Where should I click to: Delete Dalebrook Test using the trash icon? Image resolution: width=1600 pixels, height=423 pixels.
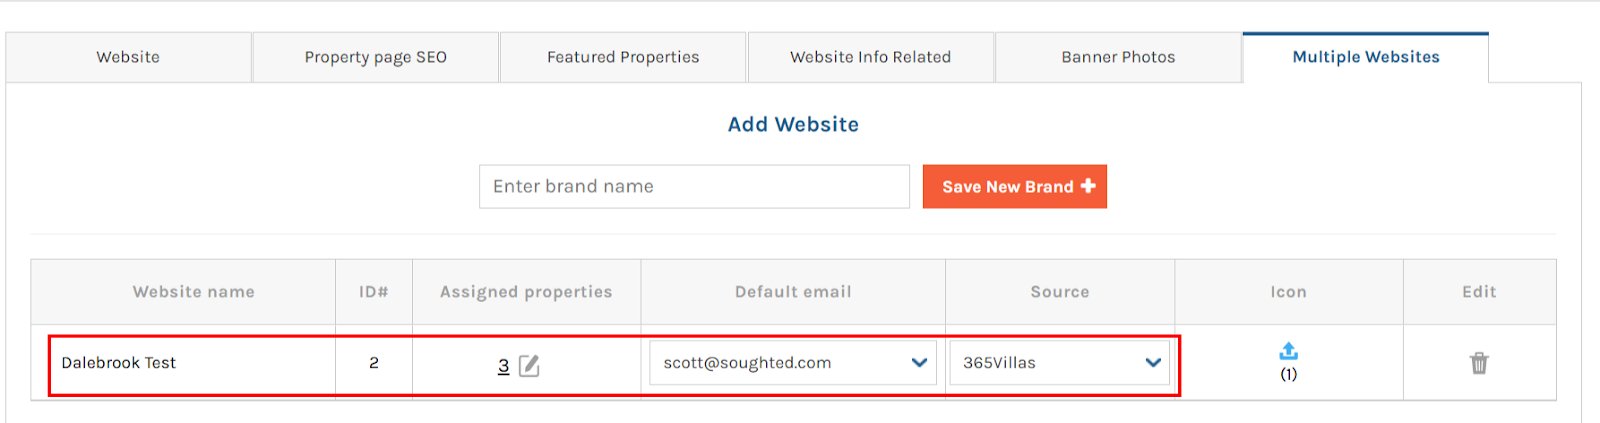coord(1479,363)
